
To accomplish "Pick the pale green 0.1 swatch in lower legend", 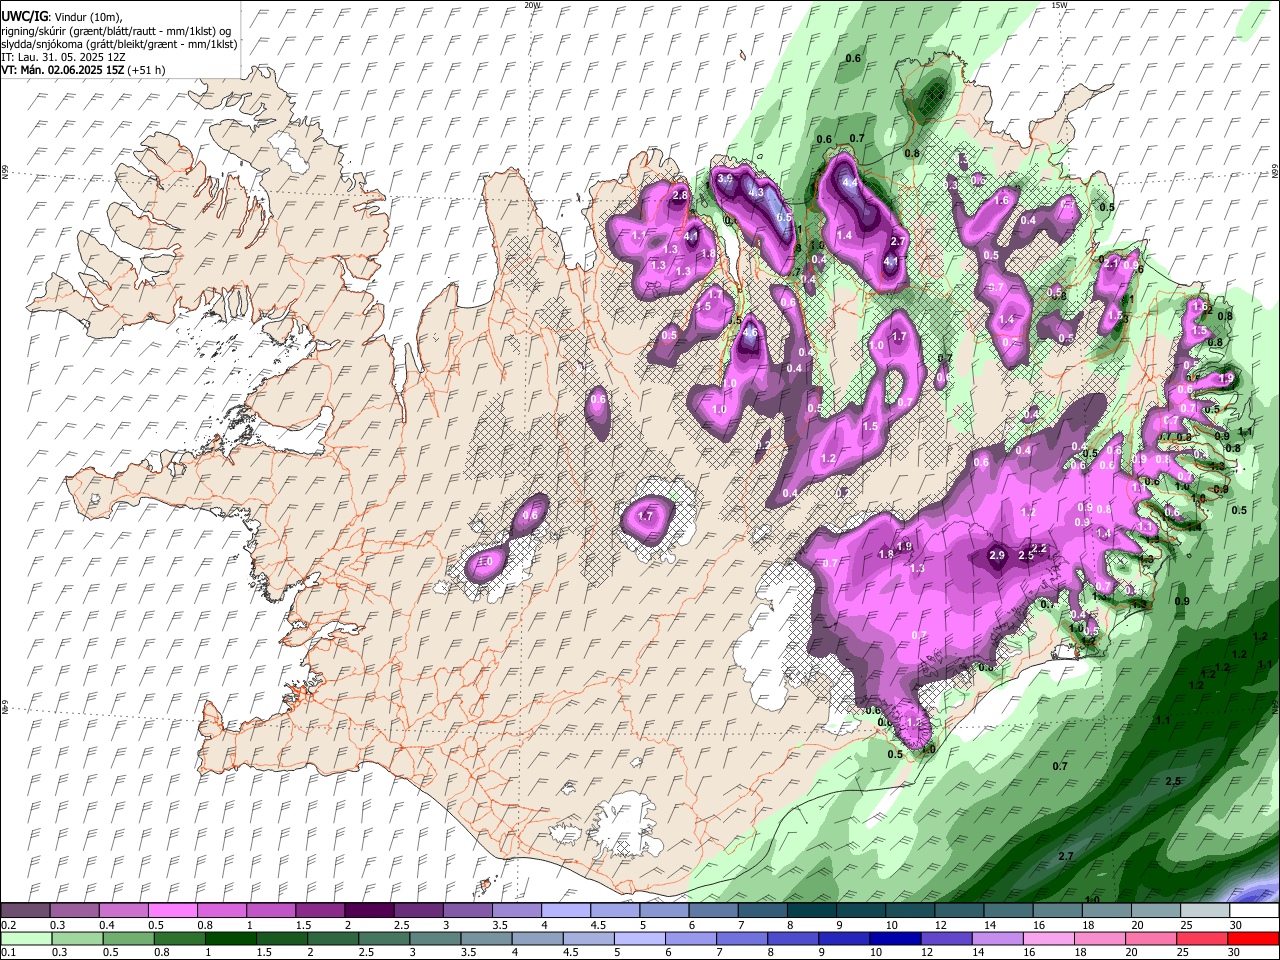I will click(x=25, y=939).
